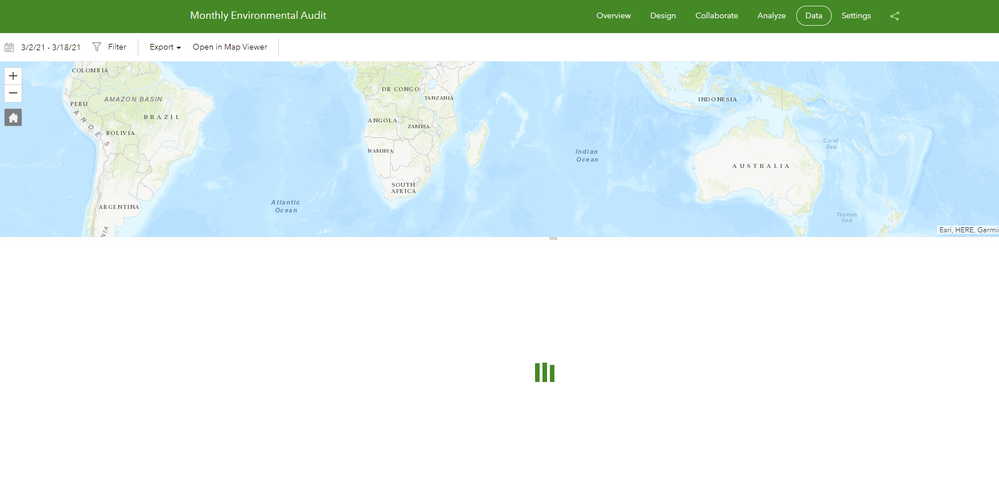Switch to the Design tab
The height and width of the screenshot is (484, 999).
coord(663,16)
